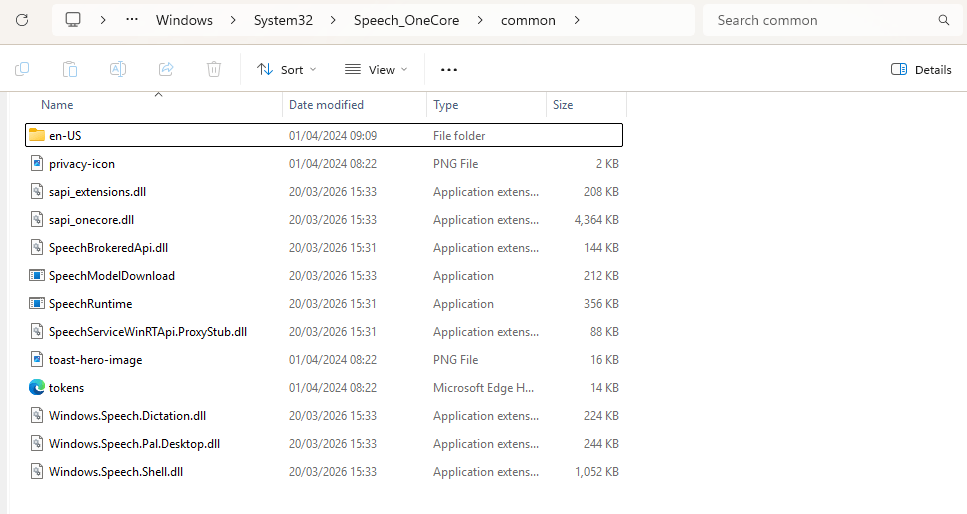Viewport: 967px width, 514px height.
Task: Click the breadcrumb ellipsis for hidden folders
Action: tap(132, 20)
